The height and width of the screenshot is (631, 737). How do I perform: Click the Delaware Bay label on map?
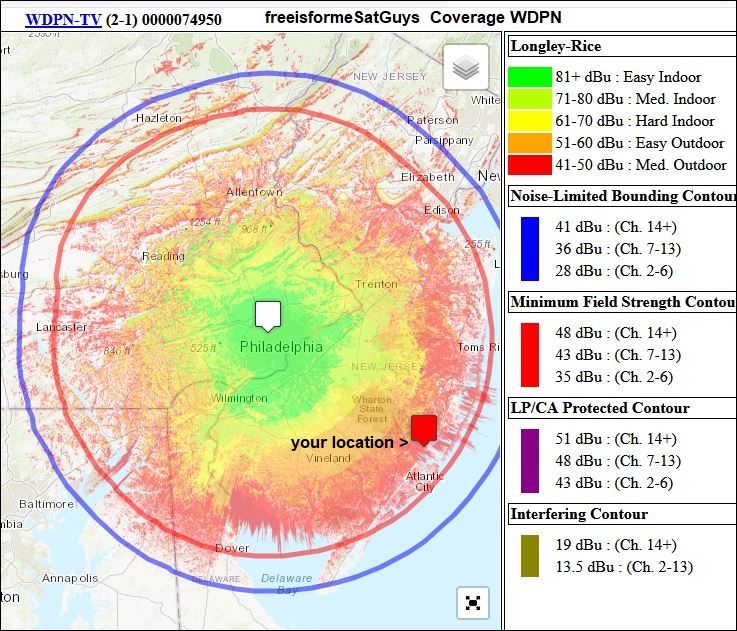coord(287,584)
